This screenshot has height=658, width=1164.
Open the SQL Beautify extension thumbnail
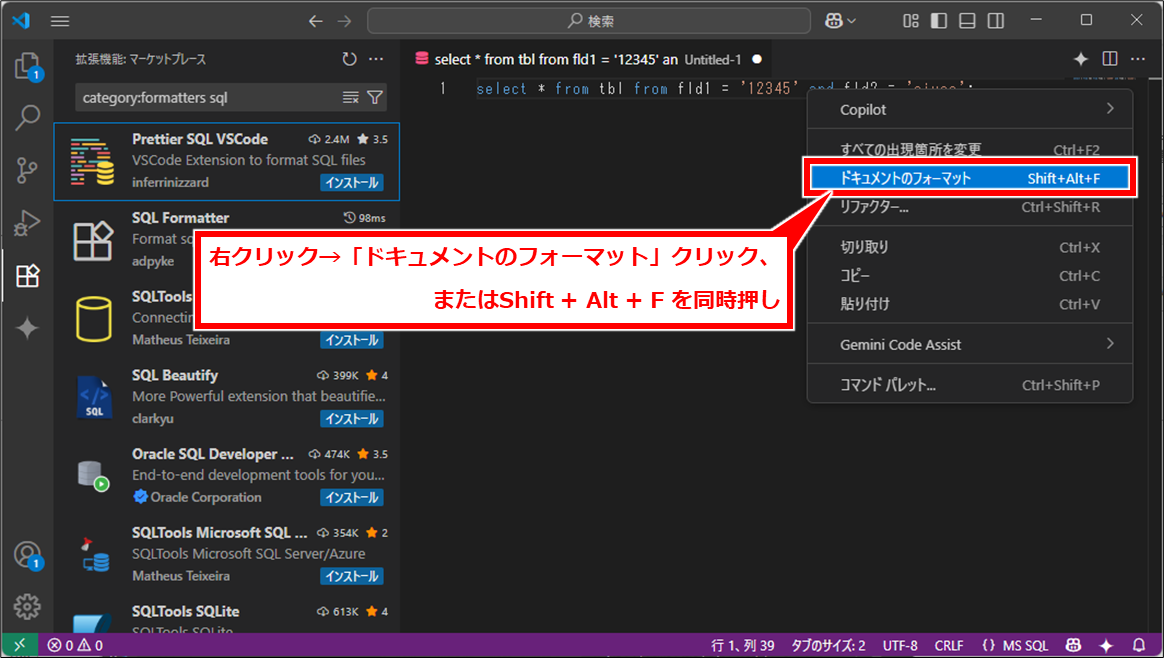click(93, 397)
